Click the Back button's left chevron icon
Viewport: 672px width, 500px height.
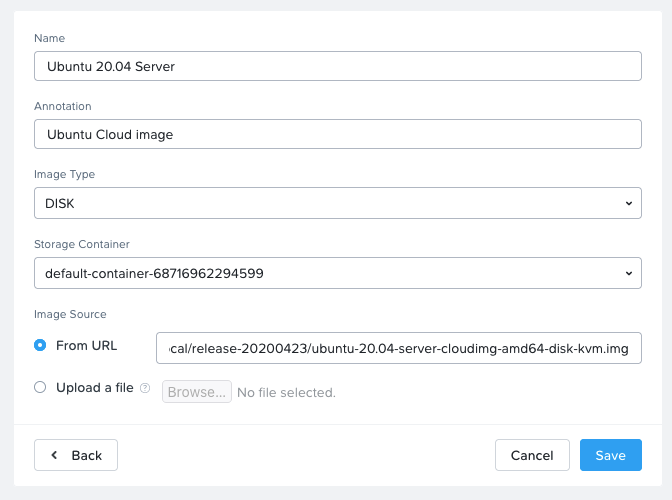pos(54,455)
